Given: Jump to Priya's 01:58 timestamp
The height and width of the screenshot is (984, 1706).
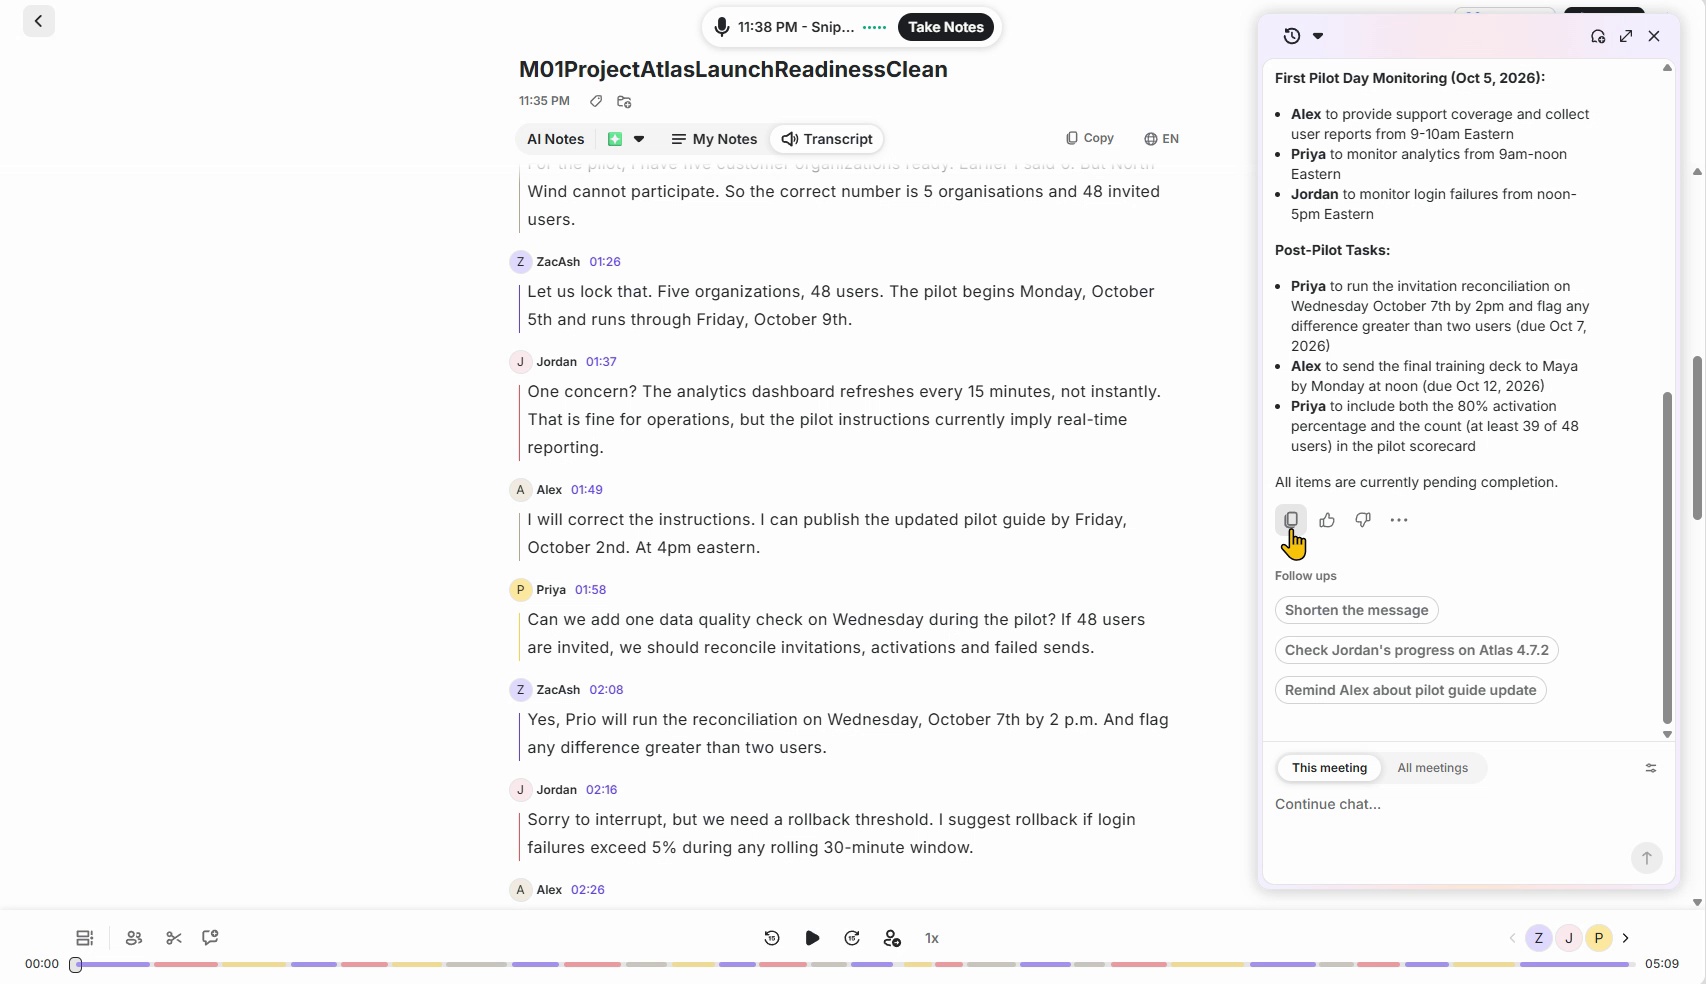Looking at the screenshot, I should click(591, 590).
